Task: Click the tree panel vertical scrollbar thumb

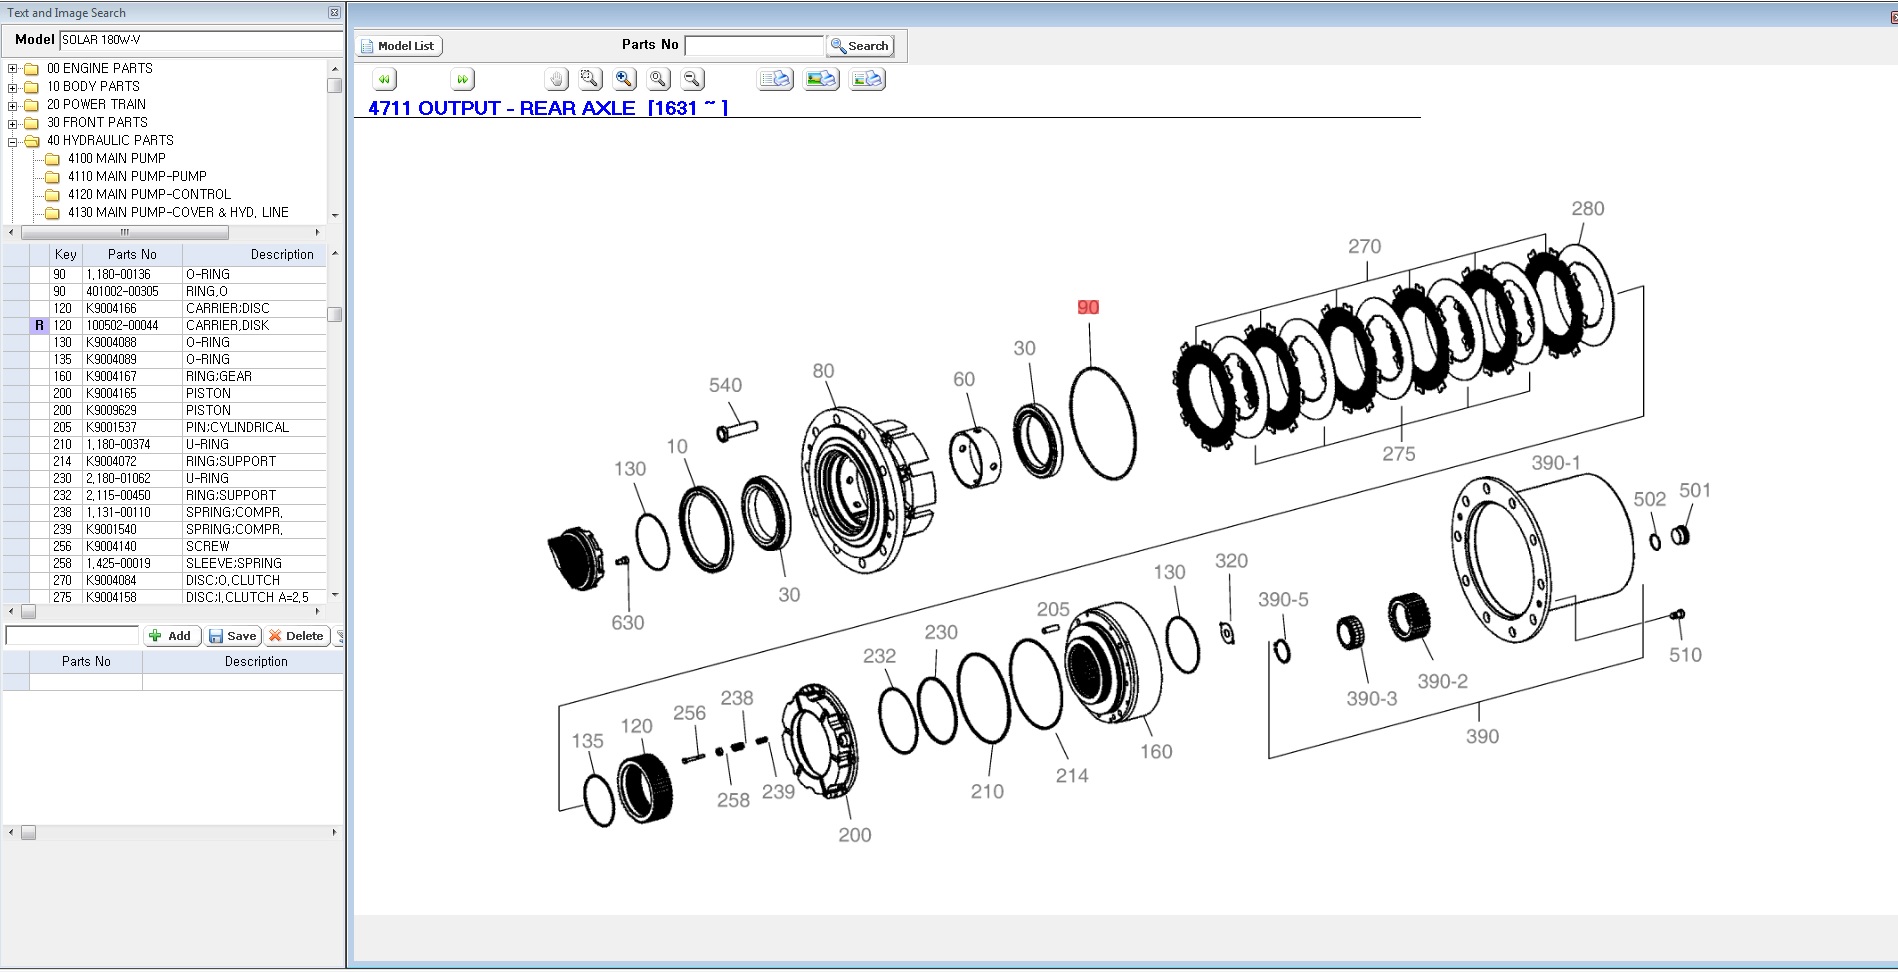Action: 335,85
